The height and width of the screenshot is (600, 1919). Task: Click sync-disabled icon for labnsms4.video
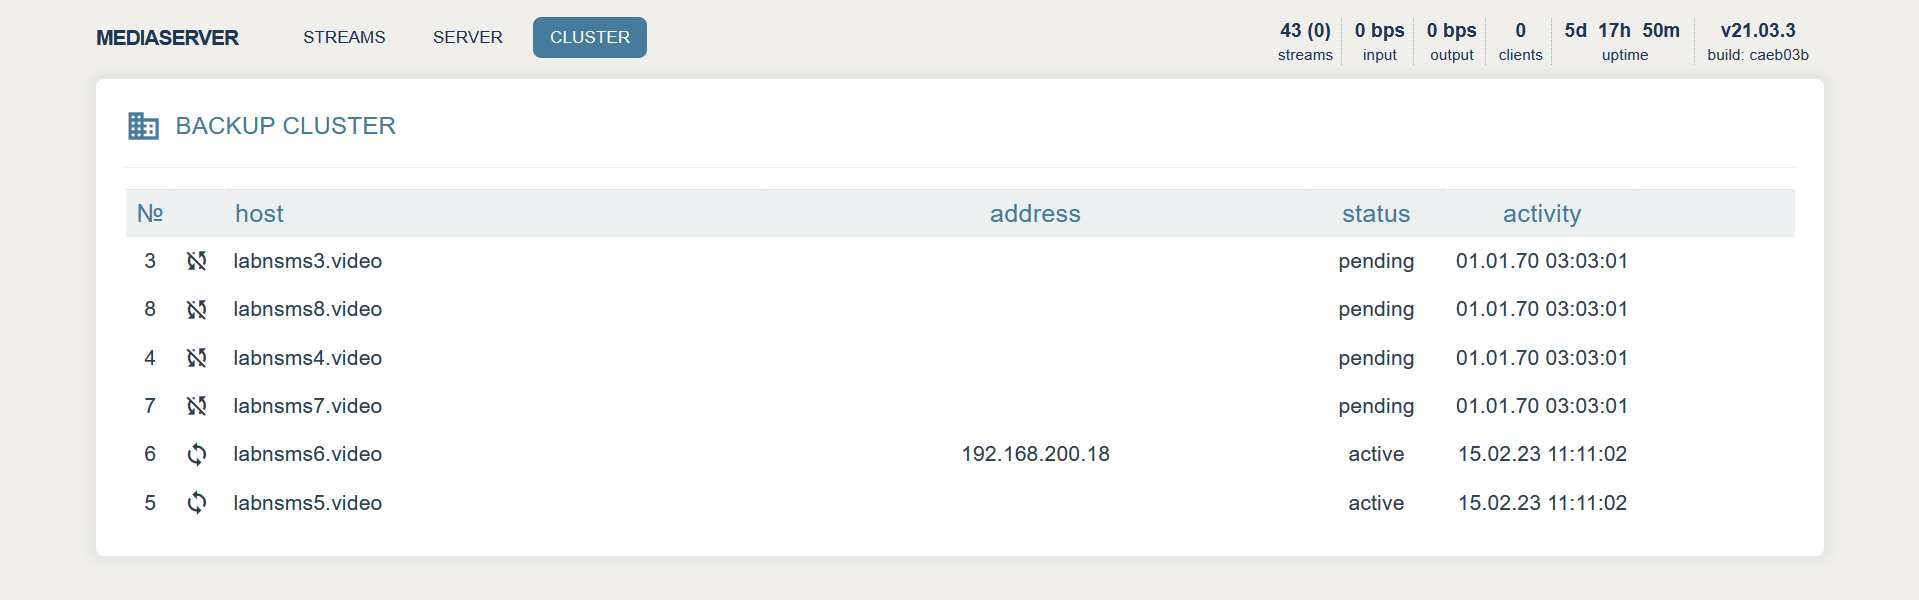(x=197, y=358)
